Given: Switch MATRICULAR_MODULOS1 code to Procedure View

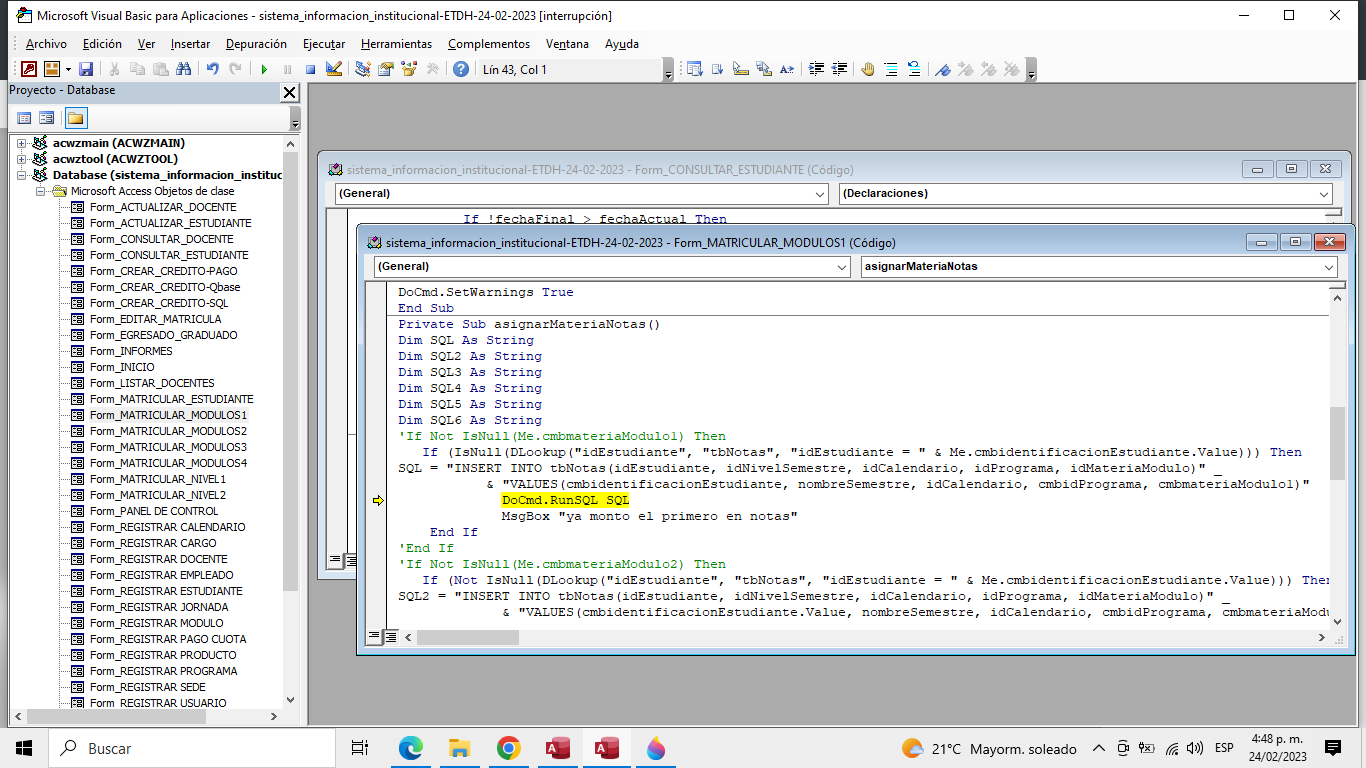Looking at the screenshot, I should [374, 636].
